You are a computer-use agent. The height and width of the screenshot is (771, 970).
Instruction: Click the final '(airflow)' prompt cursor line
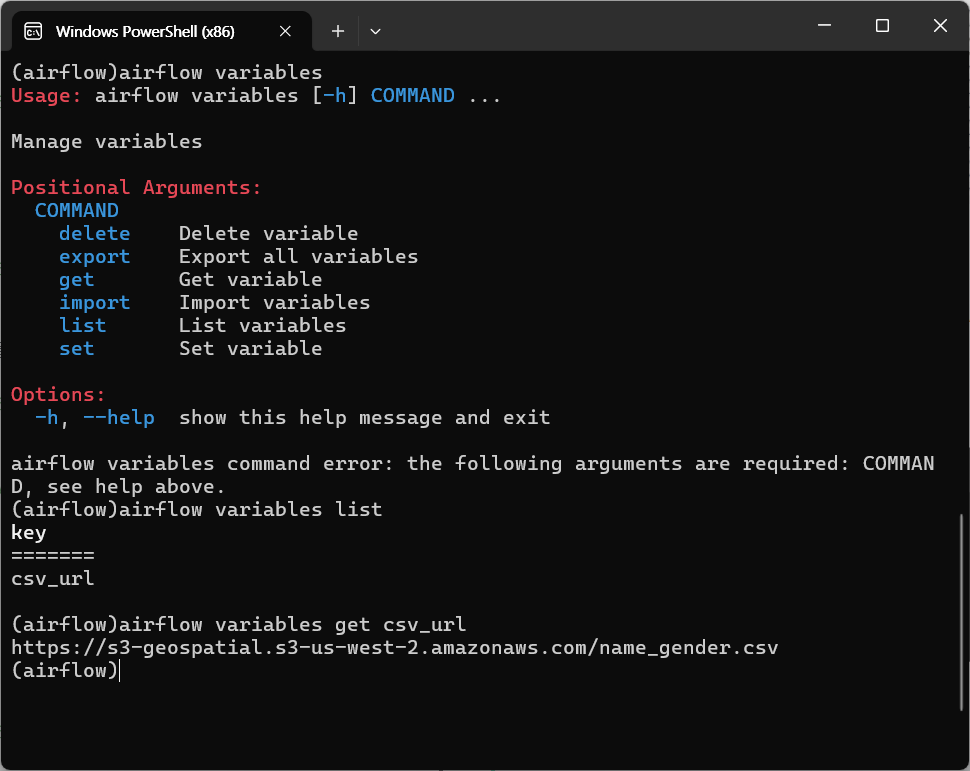click(x=65, y=671)
